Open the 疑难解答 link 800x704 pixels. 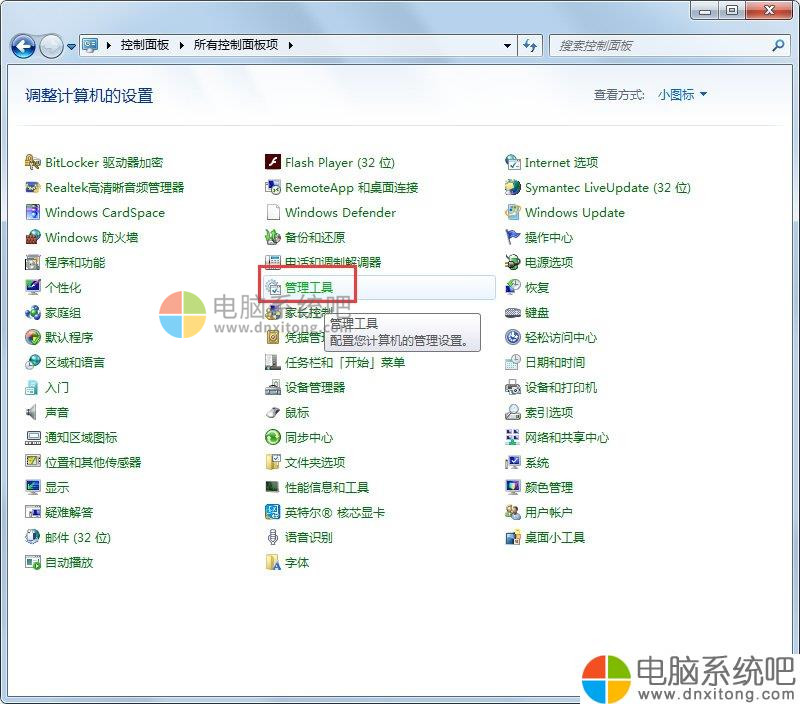point(69,513)
